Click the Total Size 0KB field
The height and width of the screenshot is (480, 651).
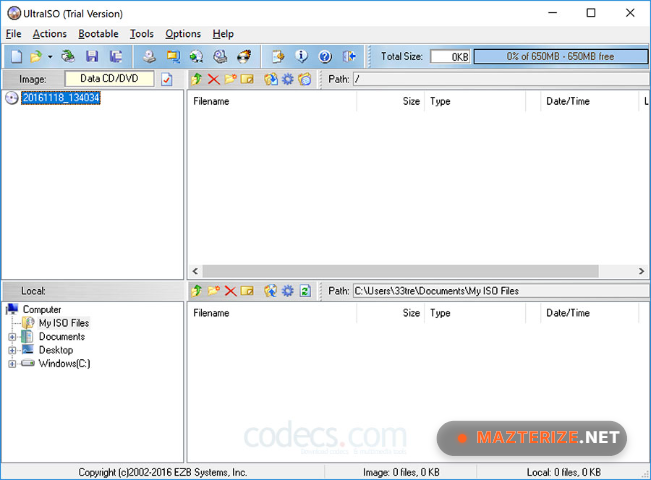(x=450, y=56)
